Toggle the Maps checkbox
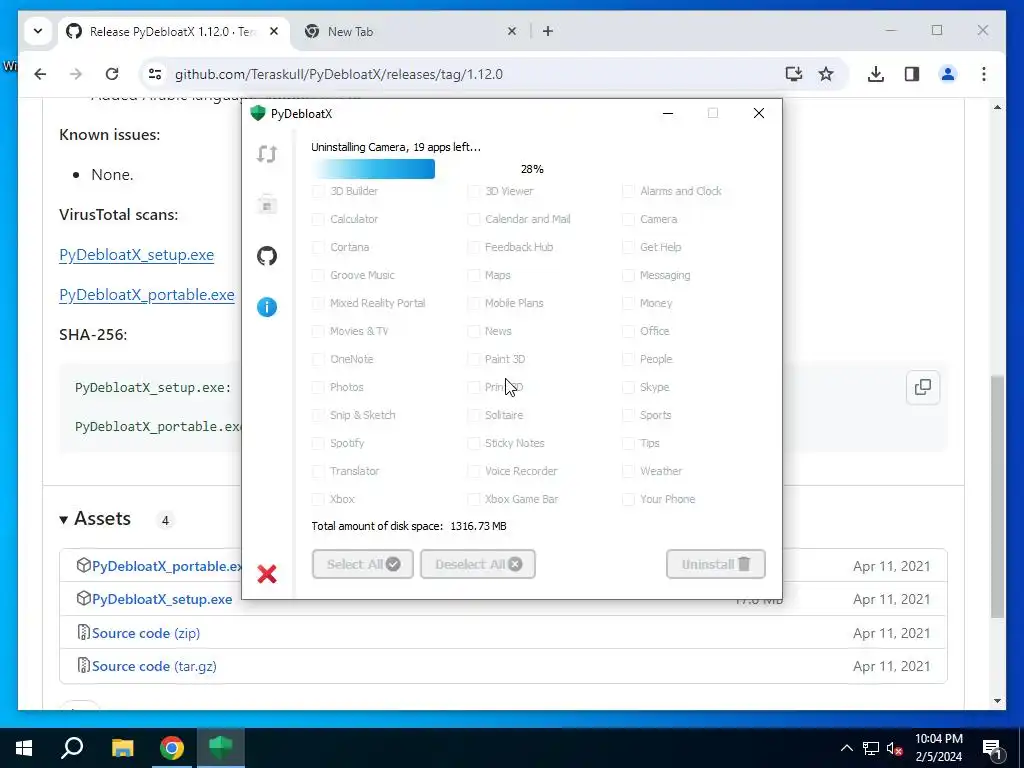The height and width of the screenshot is (768, 1024). tap(473, 276)
